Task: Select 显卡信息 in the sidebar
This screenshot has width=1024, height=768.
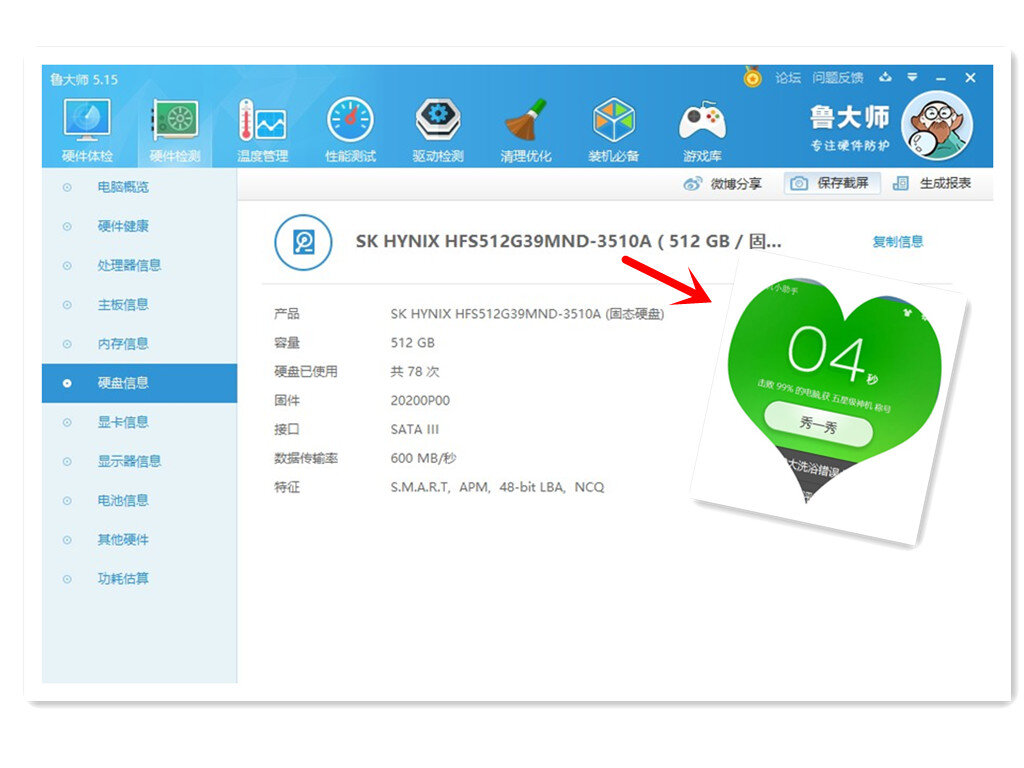Action: pos(139,423)
